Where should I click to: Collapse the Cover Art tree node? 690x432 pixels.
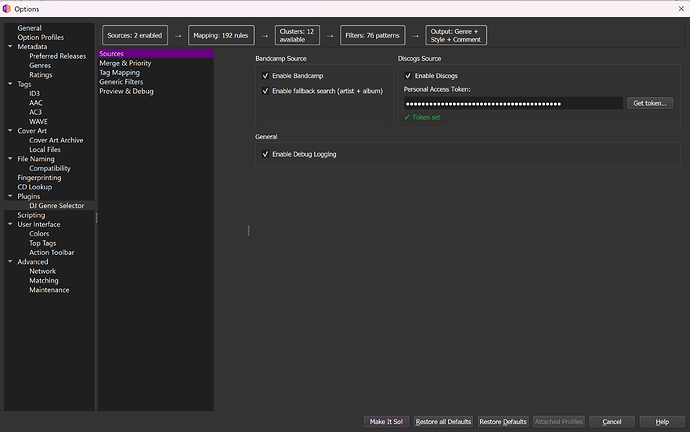[x=10, y=130]
